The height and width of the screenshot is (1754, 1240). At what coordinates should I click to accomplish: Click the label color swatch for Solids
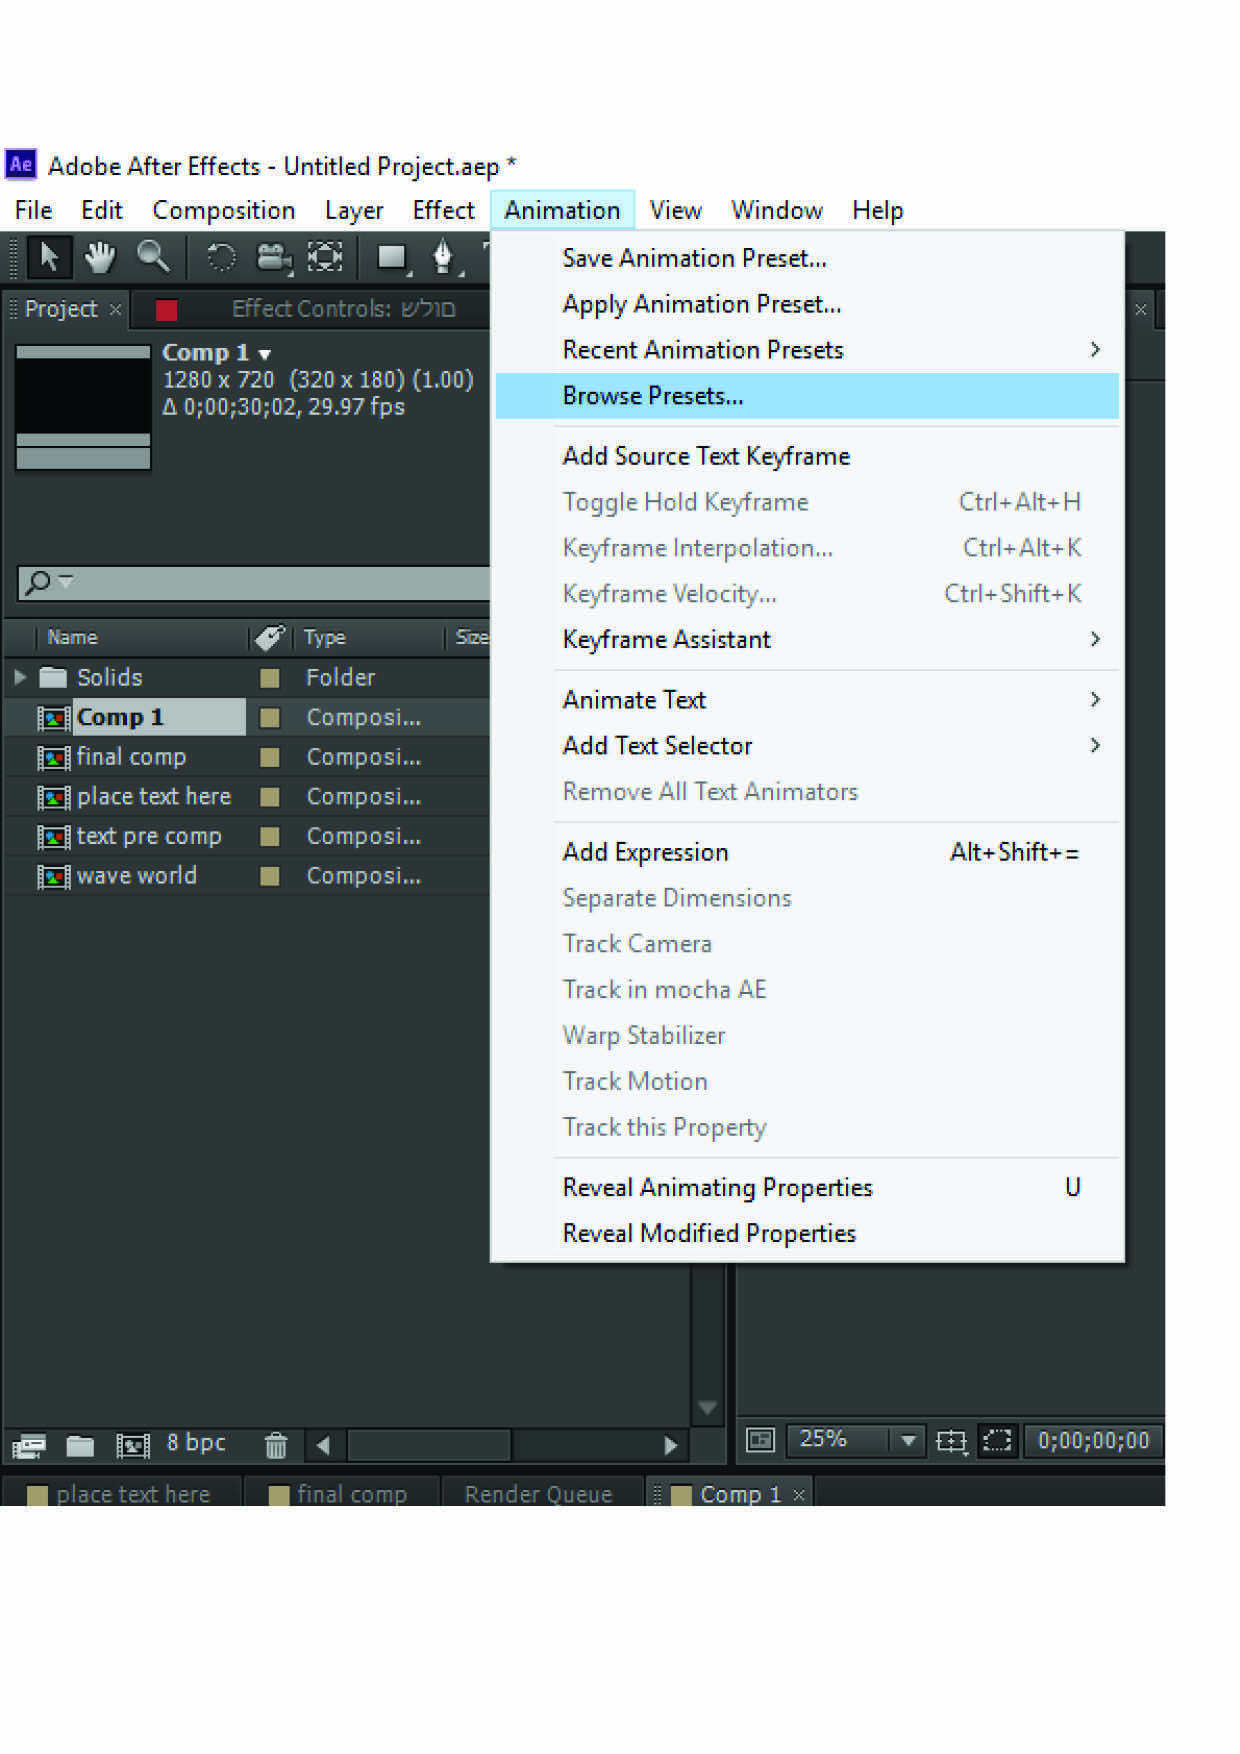click(269, 678)
